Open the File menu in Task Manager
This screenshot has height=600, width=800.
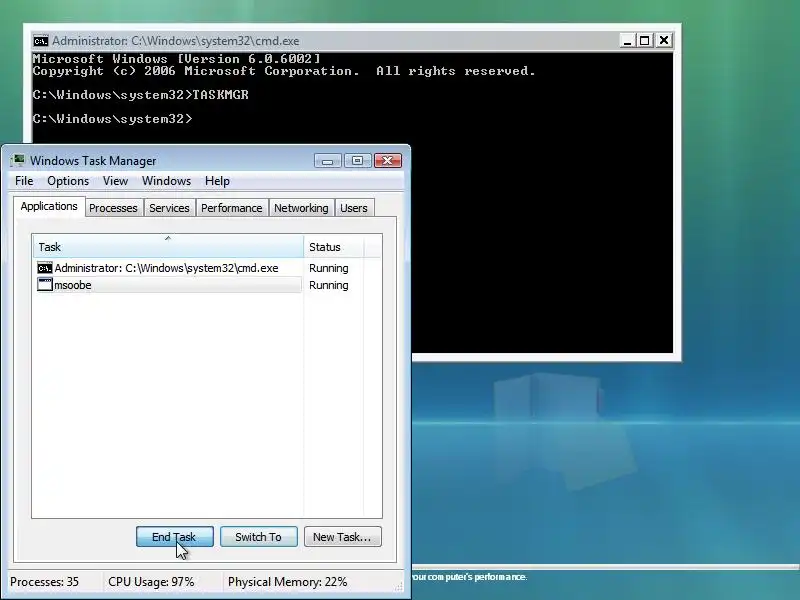[x=24, y=181]
